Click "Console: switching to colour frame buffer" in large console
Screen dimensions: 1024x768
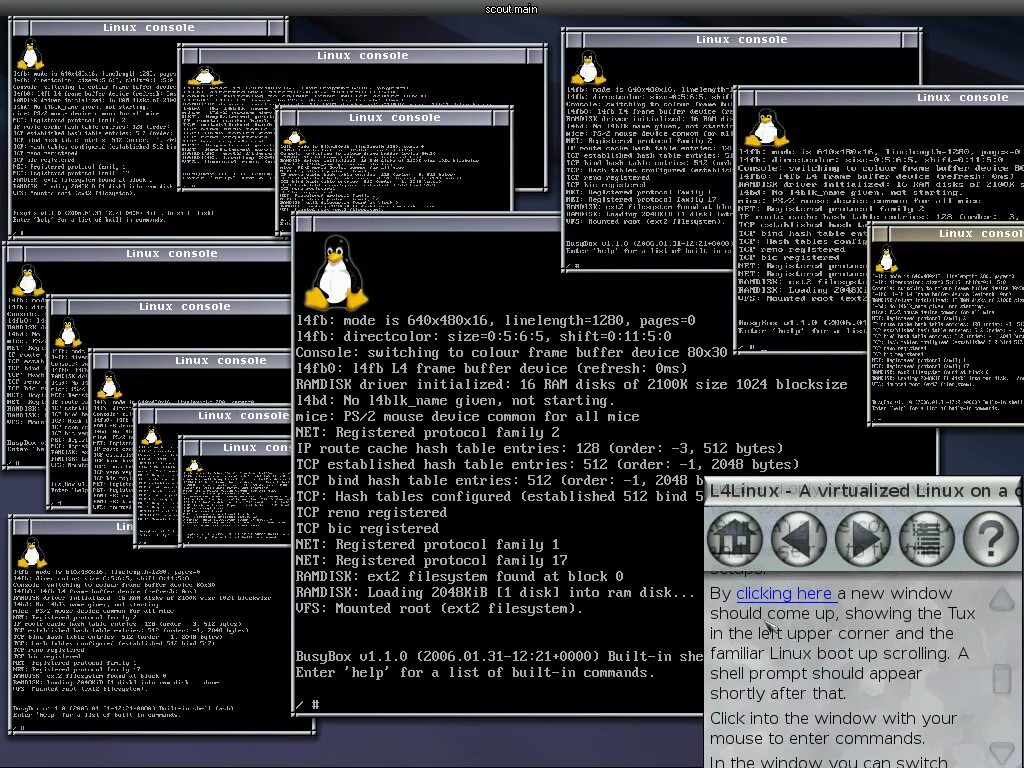click(x=511, y=353)
